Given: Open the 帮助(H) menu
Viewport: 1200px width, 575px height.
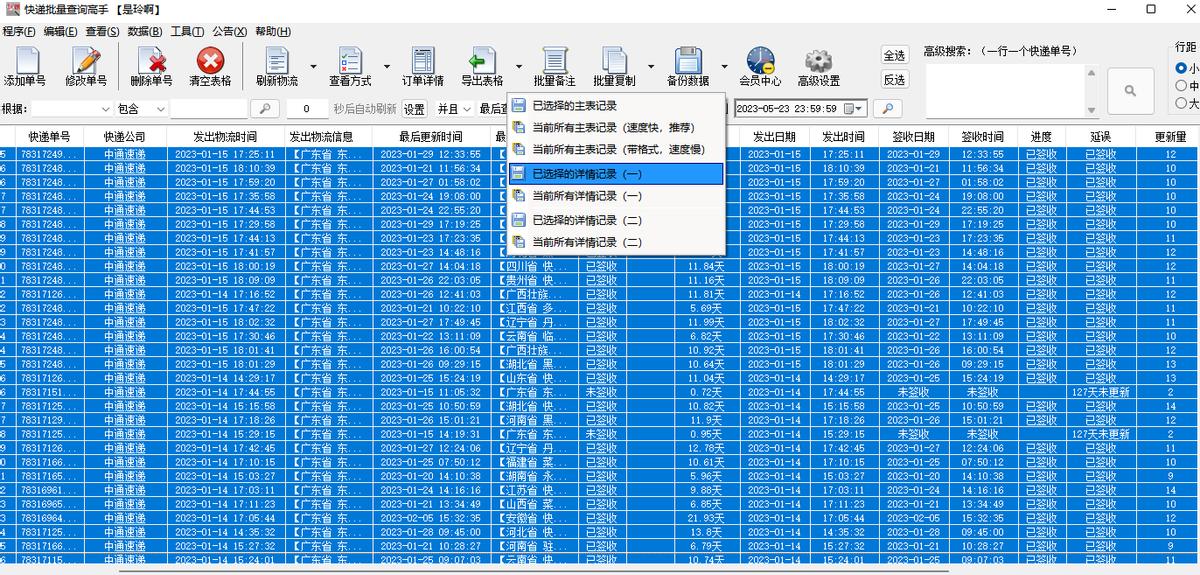Looking at the screenshot, I should tap(273, 31).
